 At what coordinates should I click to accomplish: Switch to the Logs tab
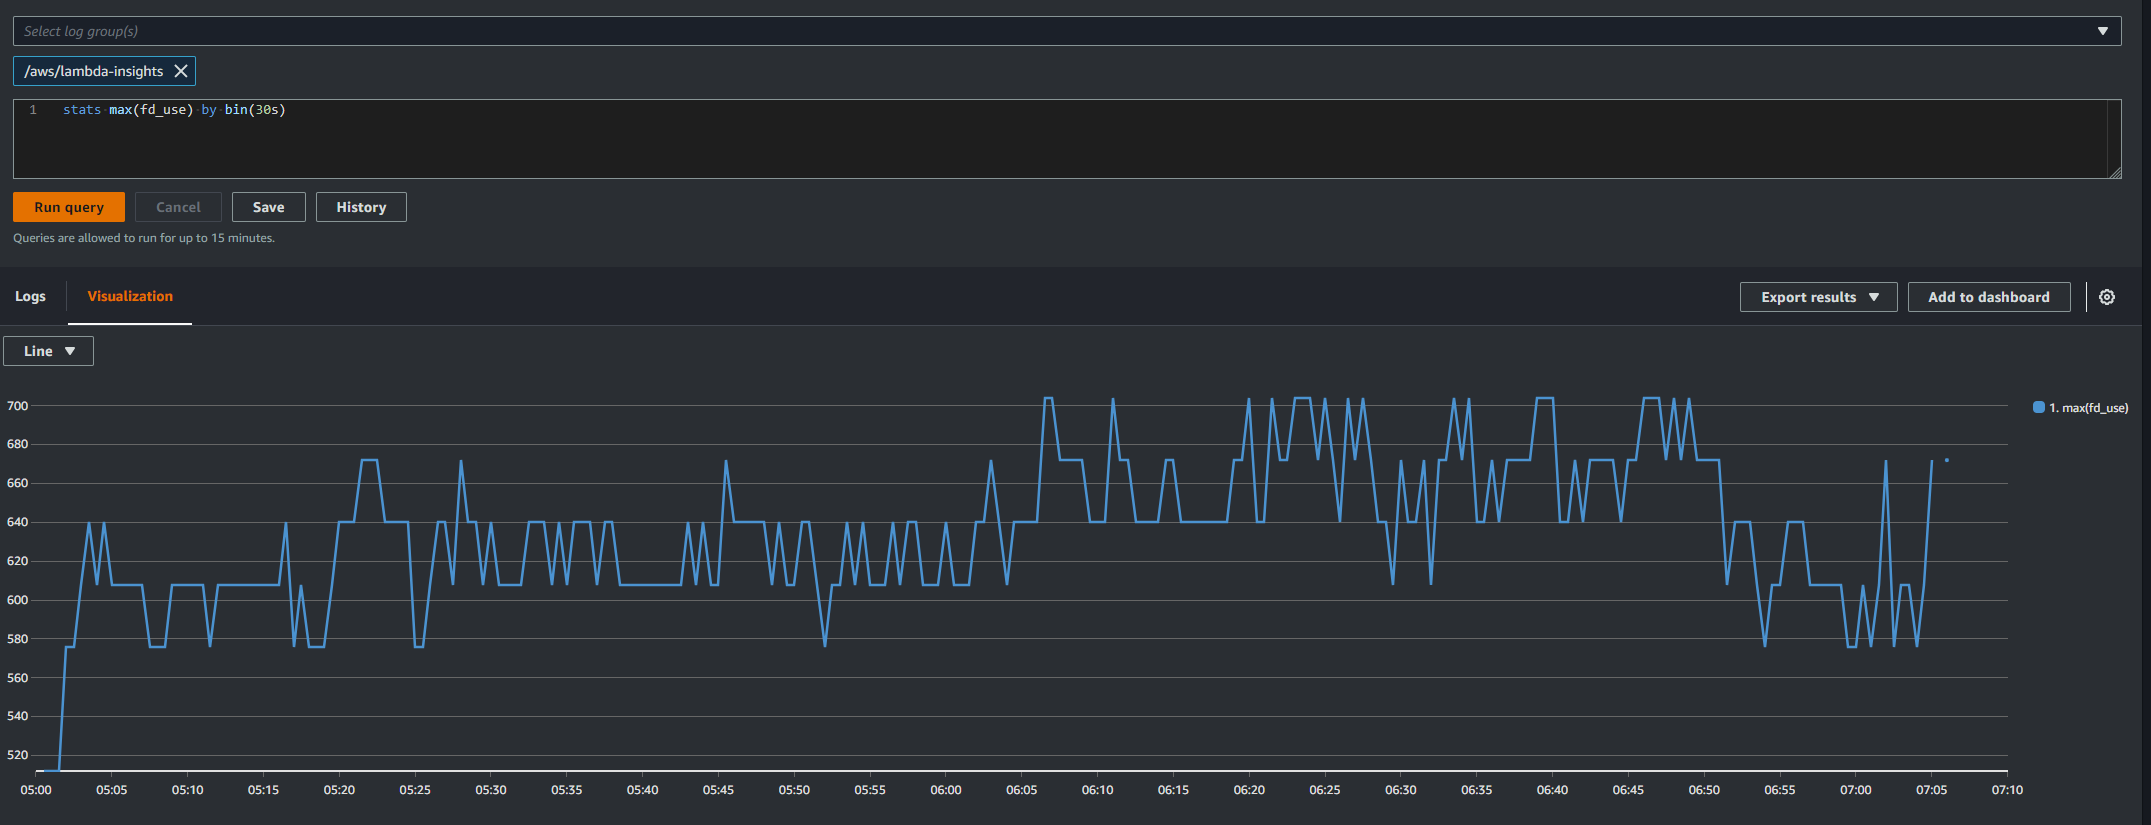click(30, 296)
